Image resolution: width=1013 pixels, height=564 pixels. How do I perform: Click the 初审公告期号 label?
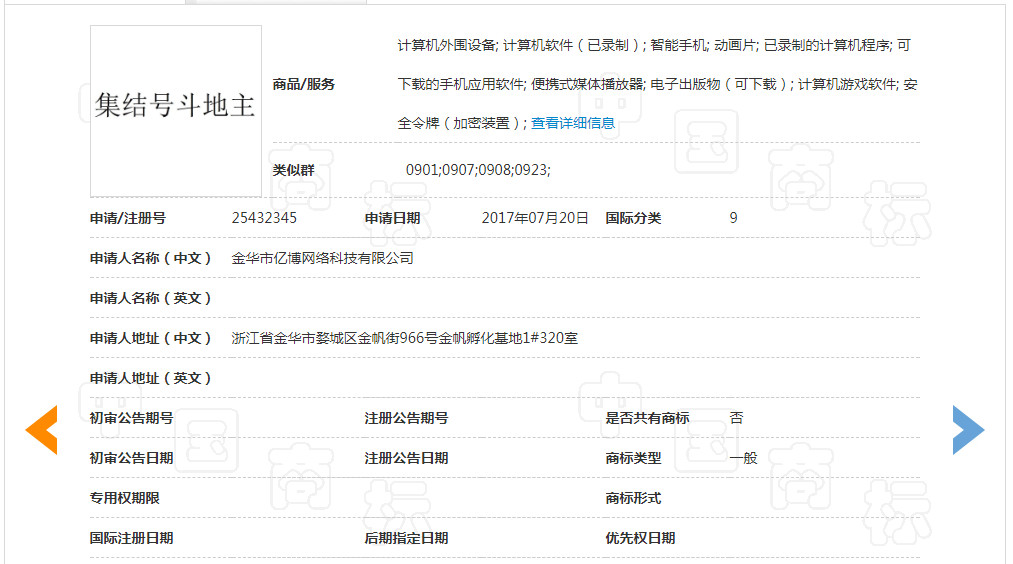coord(132,418)
